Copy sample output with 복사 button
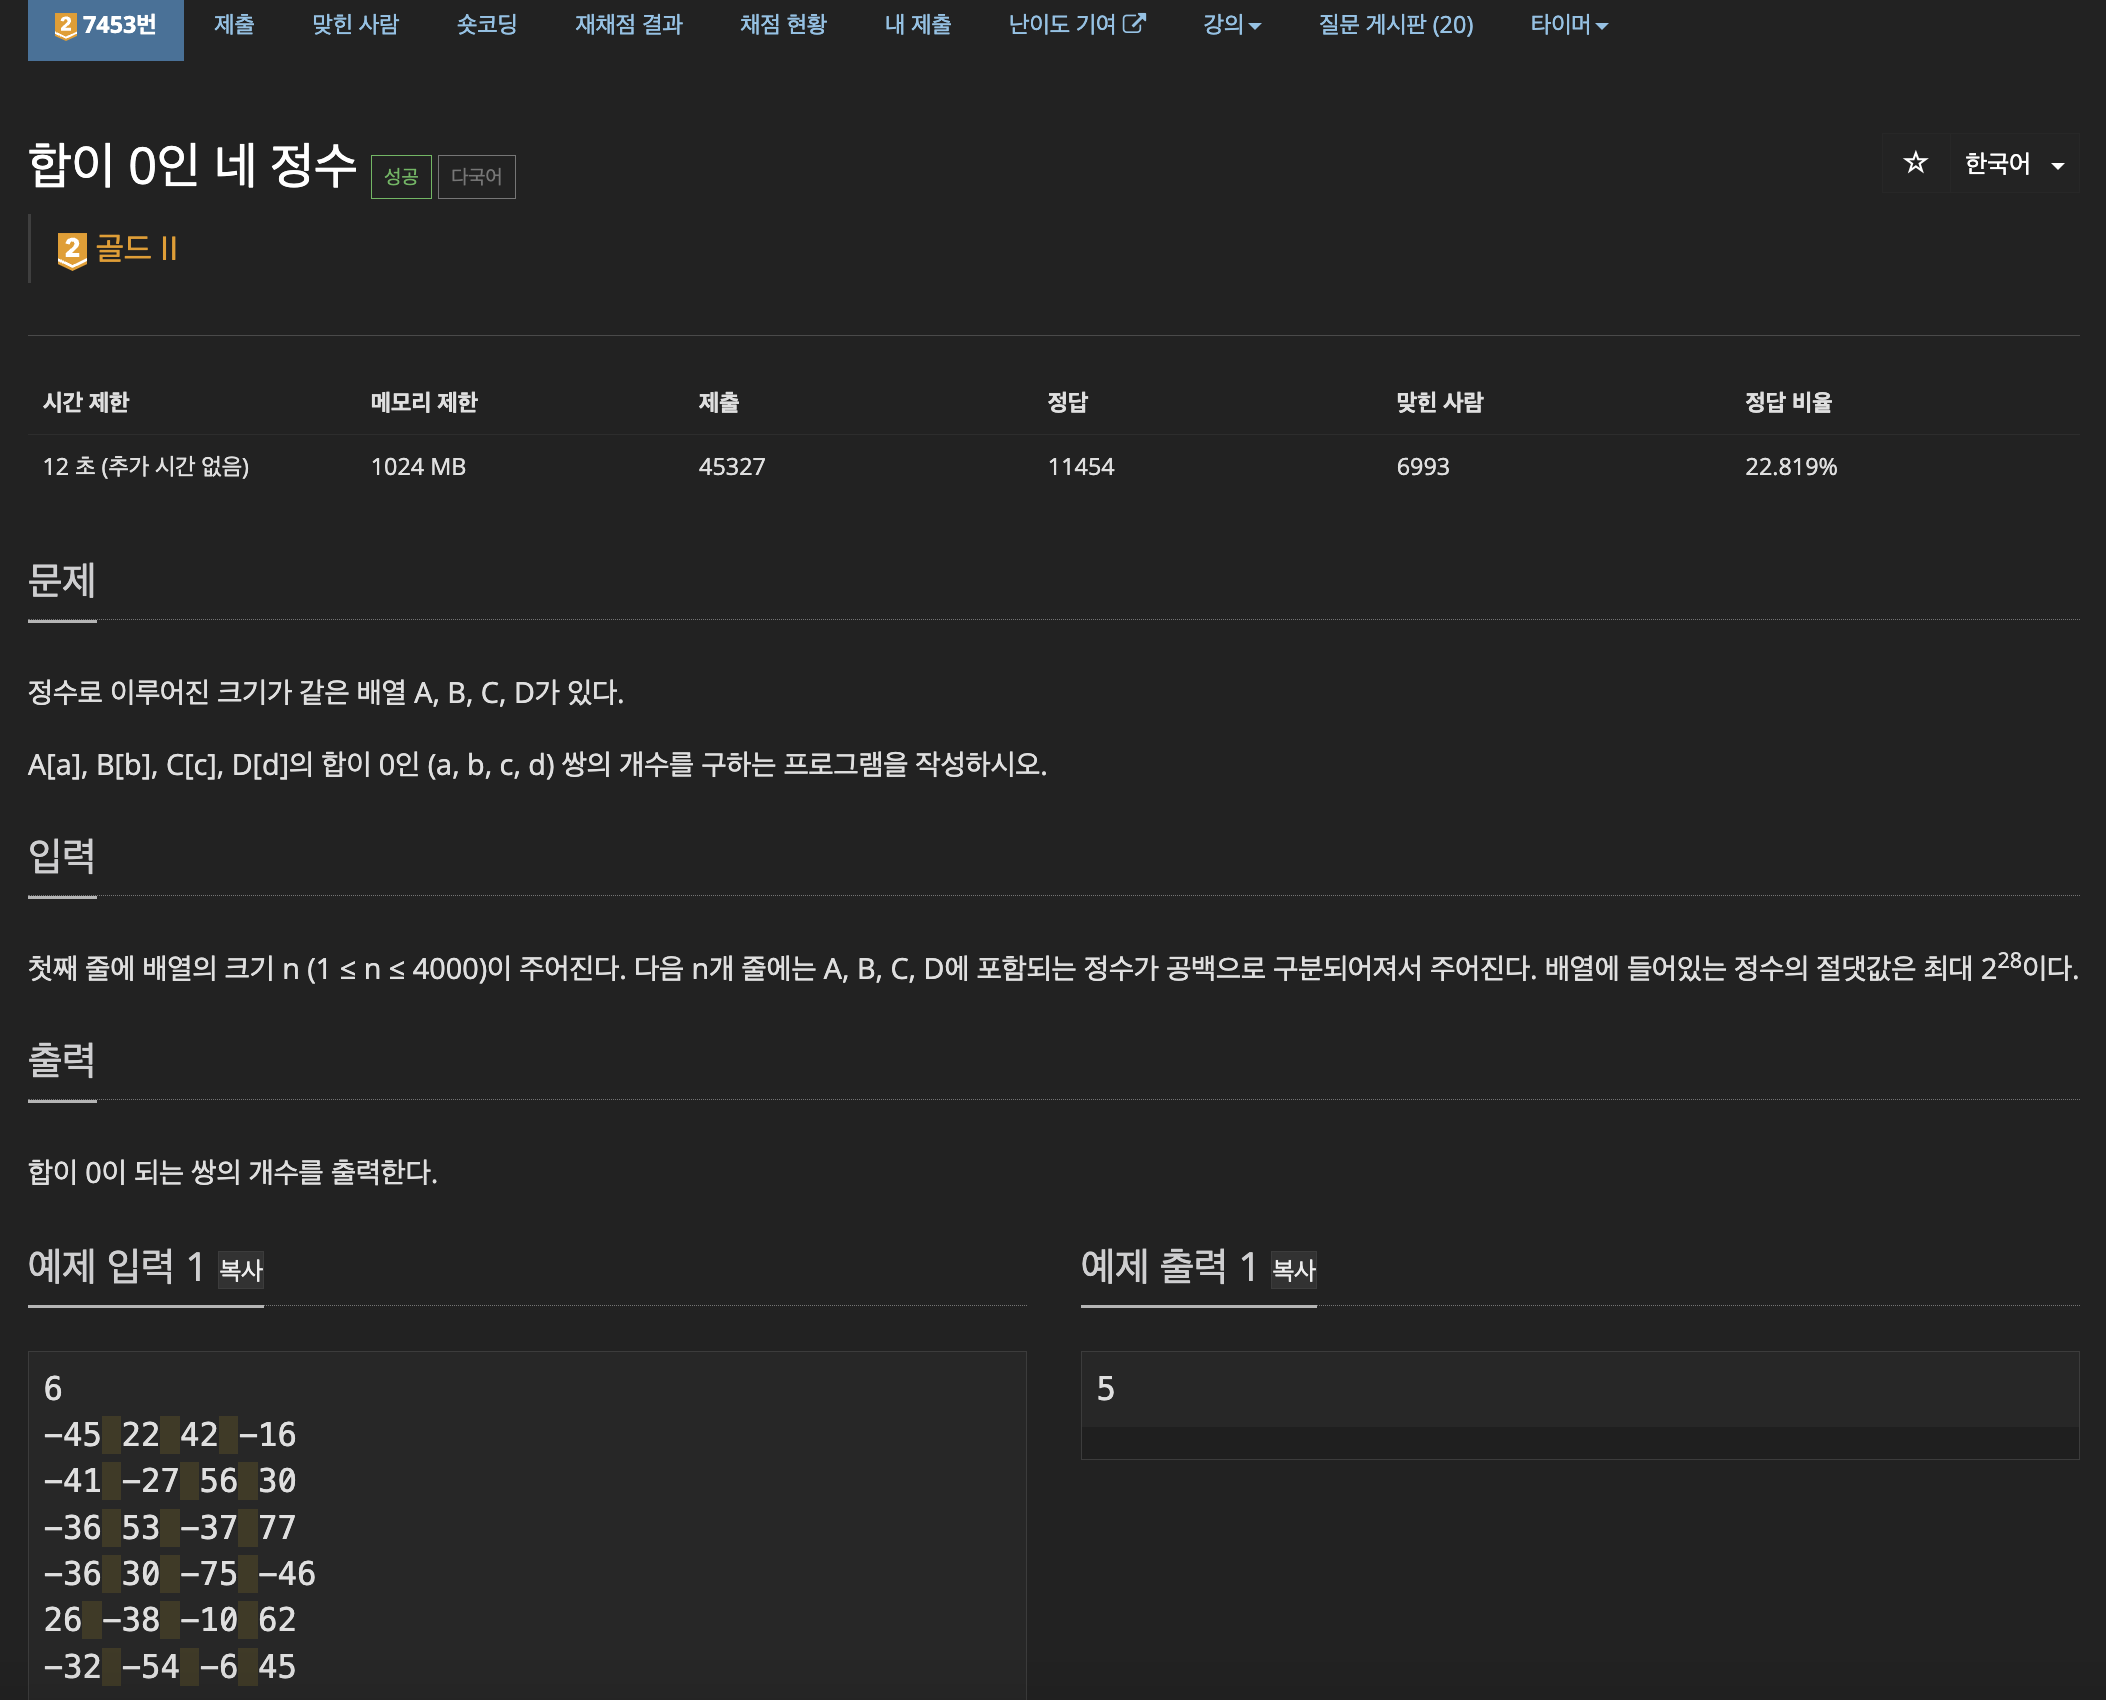The width and height of the screenshot is (2106, 1700). 1293,1270
